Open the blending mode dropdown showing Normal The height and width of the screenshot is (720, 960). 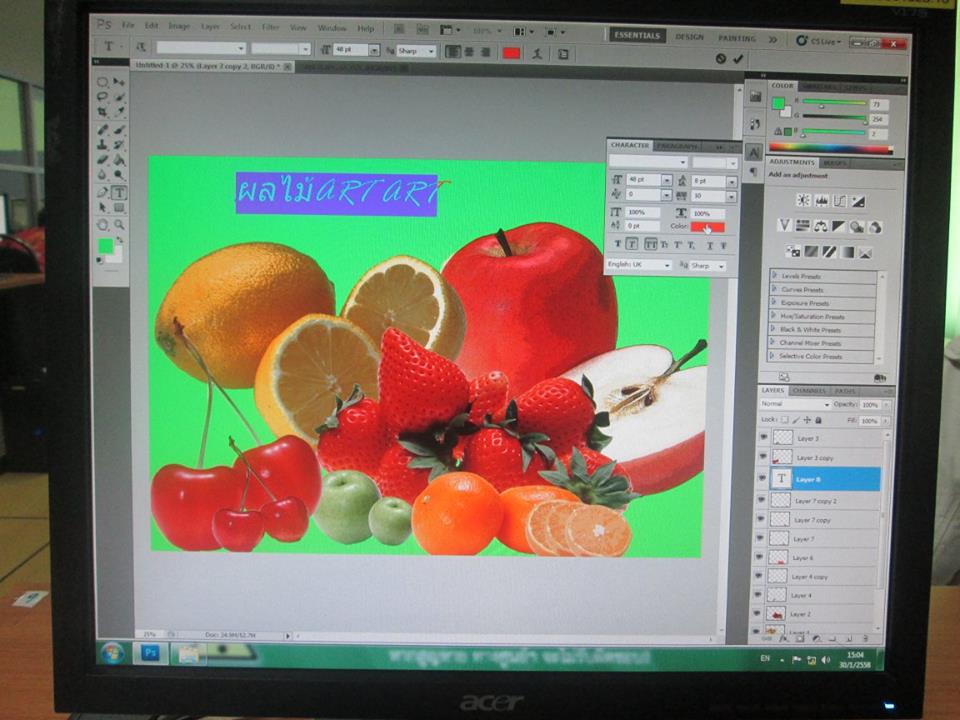pyautogui.click(x=796, y=405)
